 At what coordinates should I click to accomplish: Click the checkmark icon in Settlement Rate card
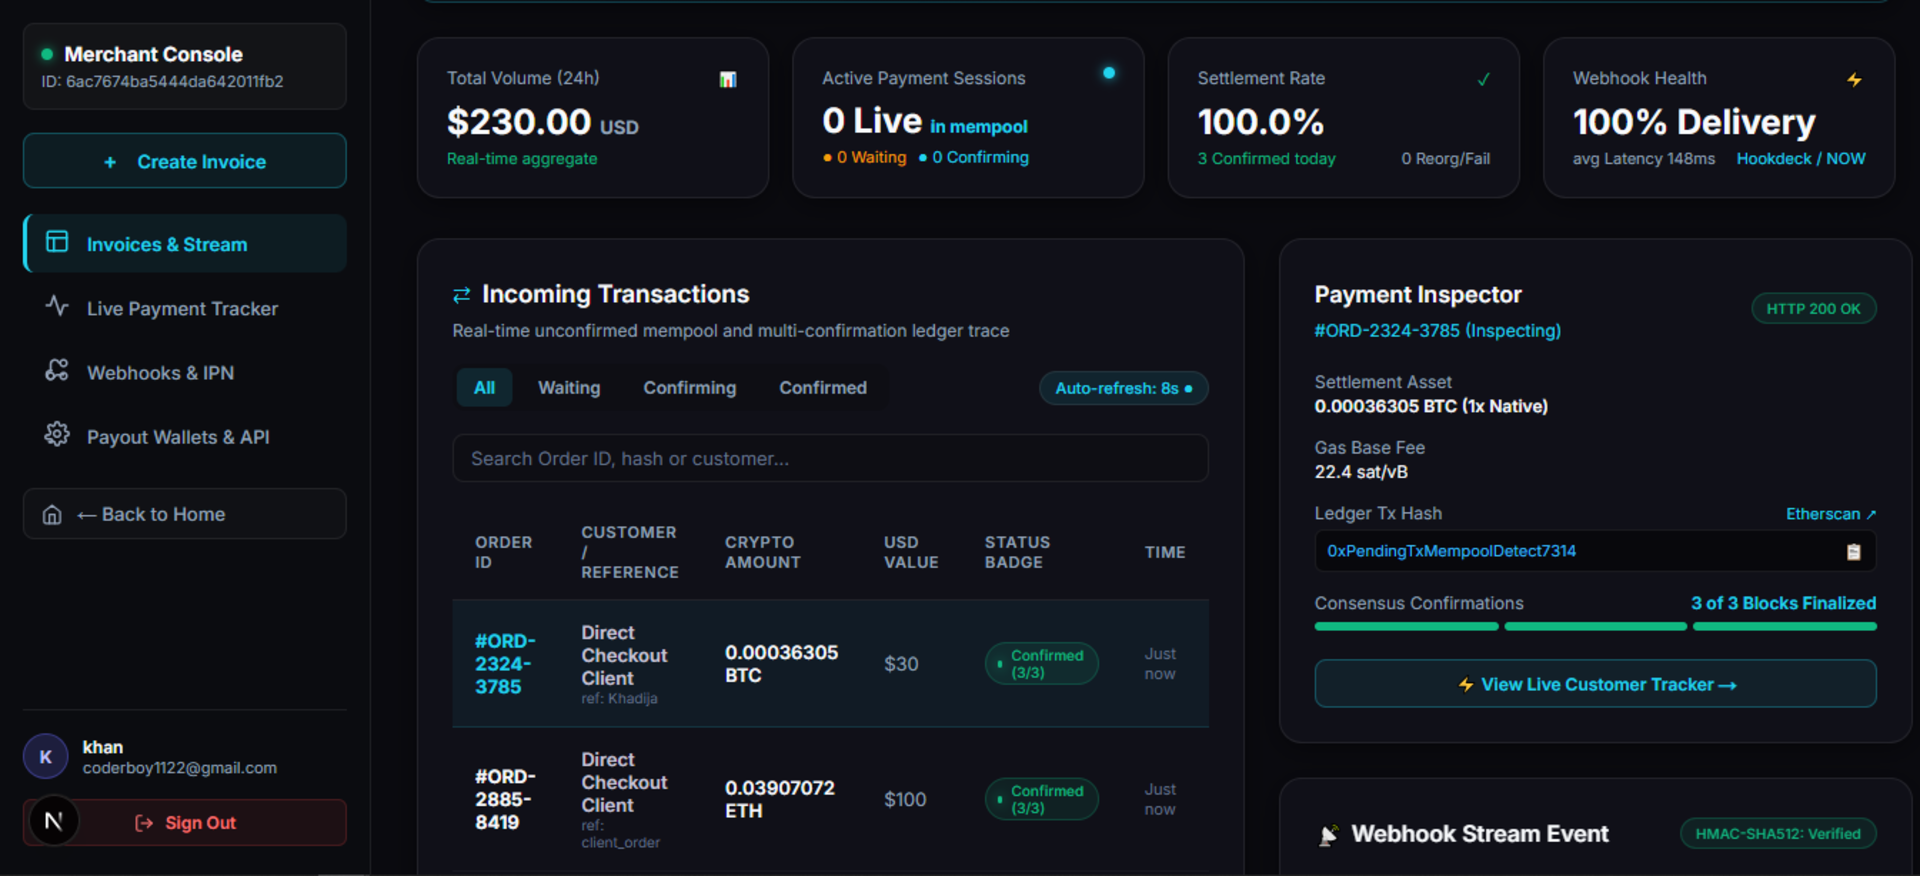click(1484, 79)
